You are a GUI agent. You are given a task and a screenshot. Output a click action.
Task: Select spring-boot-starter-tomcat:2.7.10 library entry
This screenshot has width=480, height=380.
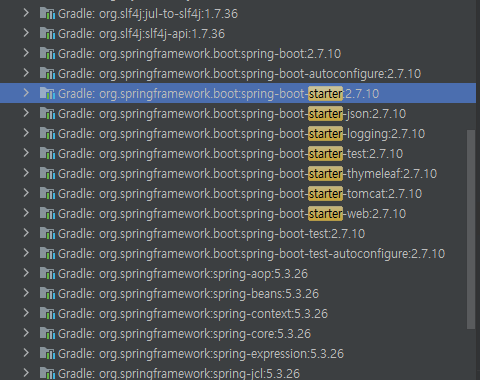tap(238, 194)
